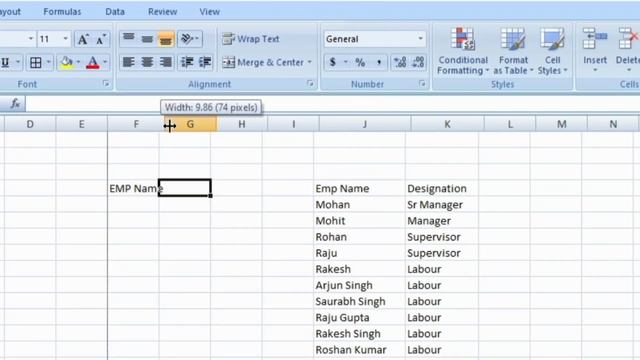Apply red Font Color

[93, 62]
